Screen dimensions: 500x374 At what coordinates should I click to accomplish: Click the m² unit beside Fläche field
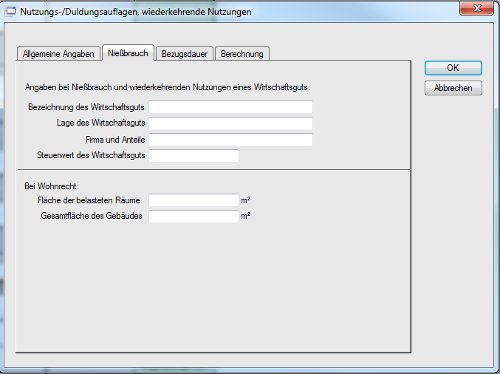[x=246, y=200]
